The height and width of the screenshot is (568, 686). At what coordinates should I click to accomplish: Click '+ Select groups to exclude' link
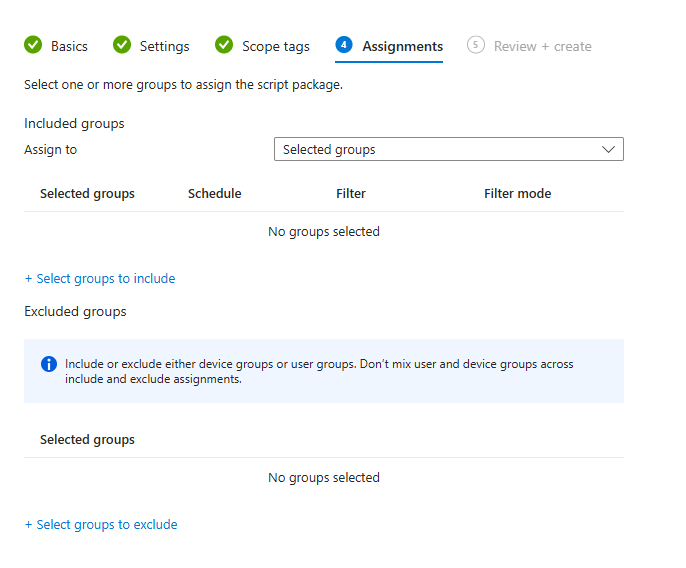pos(101,525)
